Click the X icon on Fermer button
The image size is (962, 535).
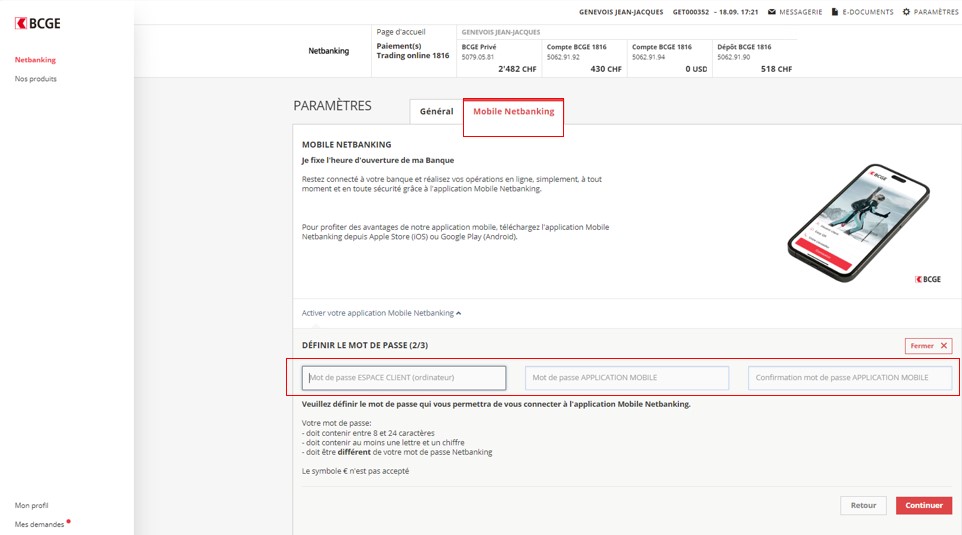click(x=944, y=346)
